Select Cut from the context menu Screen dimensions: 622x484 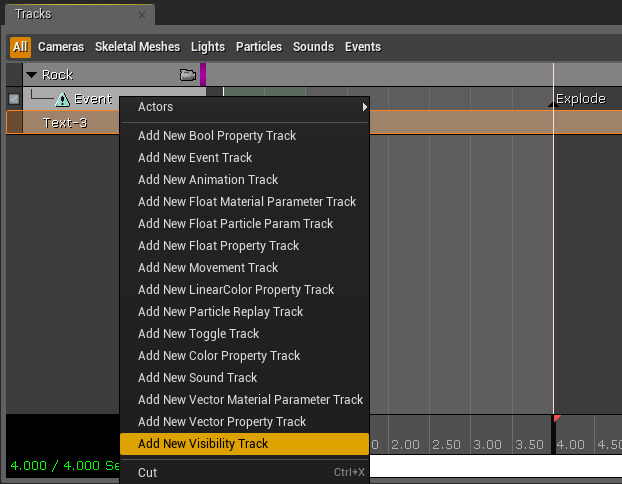245,472
